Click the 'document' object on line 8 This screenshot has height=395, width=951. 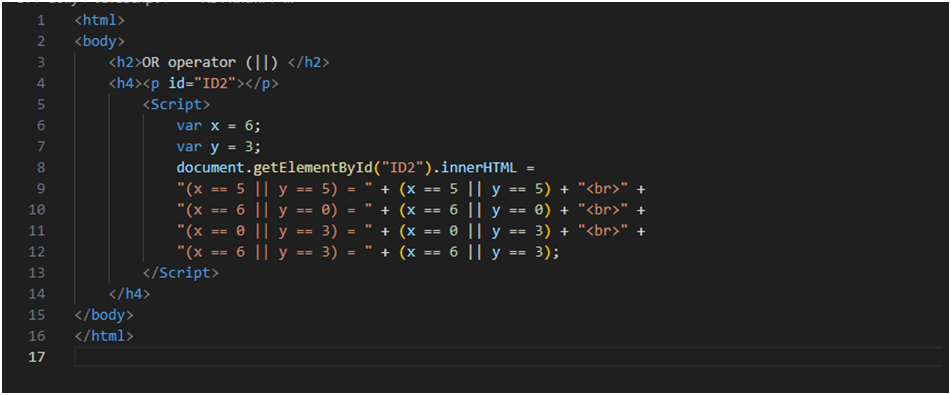tap(210, 167)
